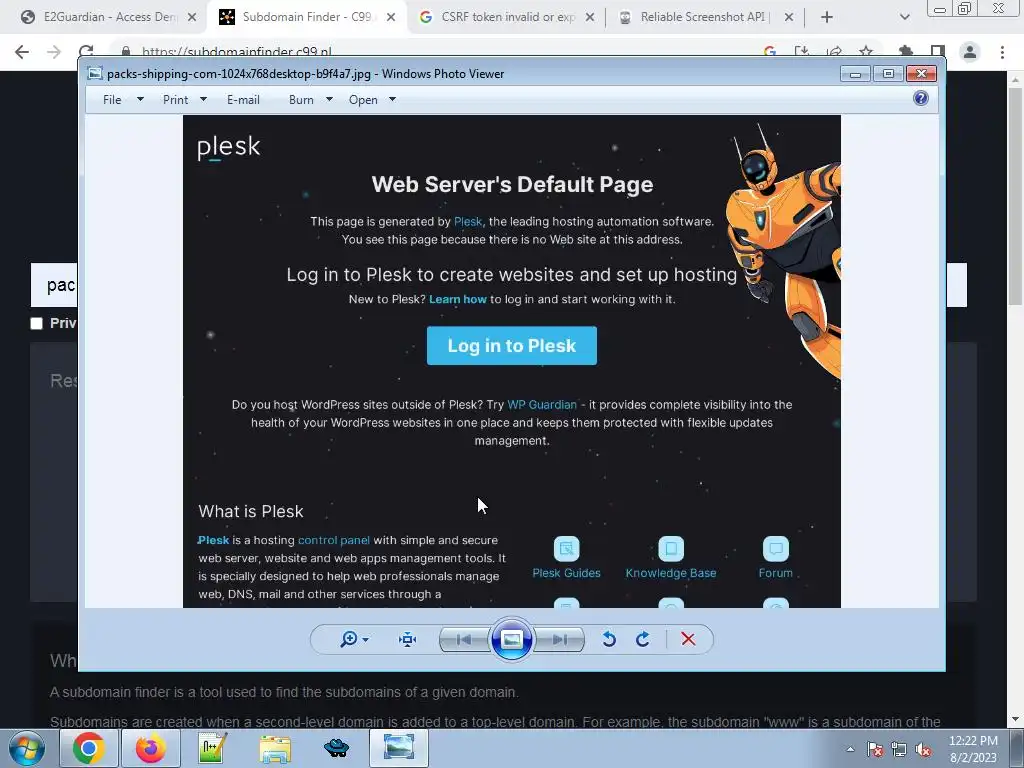Rotate image clockwise
The image size is (1024, 768).
[x=643, y=639]
